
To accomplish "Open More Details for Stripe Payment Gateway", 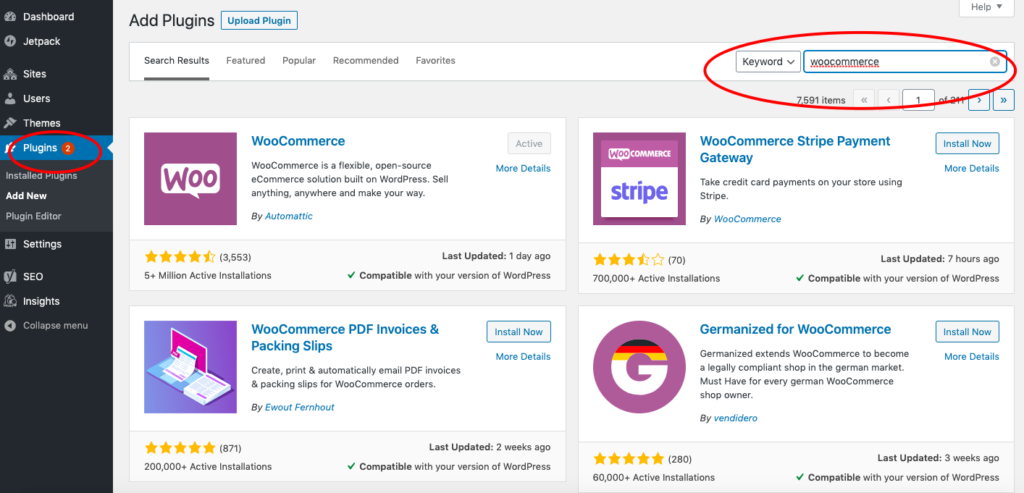I will 972,168.
